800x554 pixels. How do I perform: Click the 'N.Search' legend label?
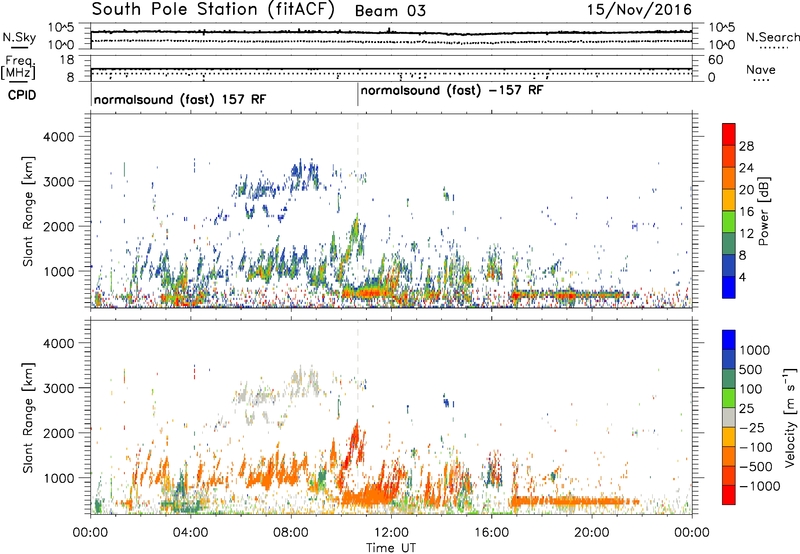[x=773, y=37]
